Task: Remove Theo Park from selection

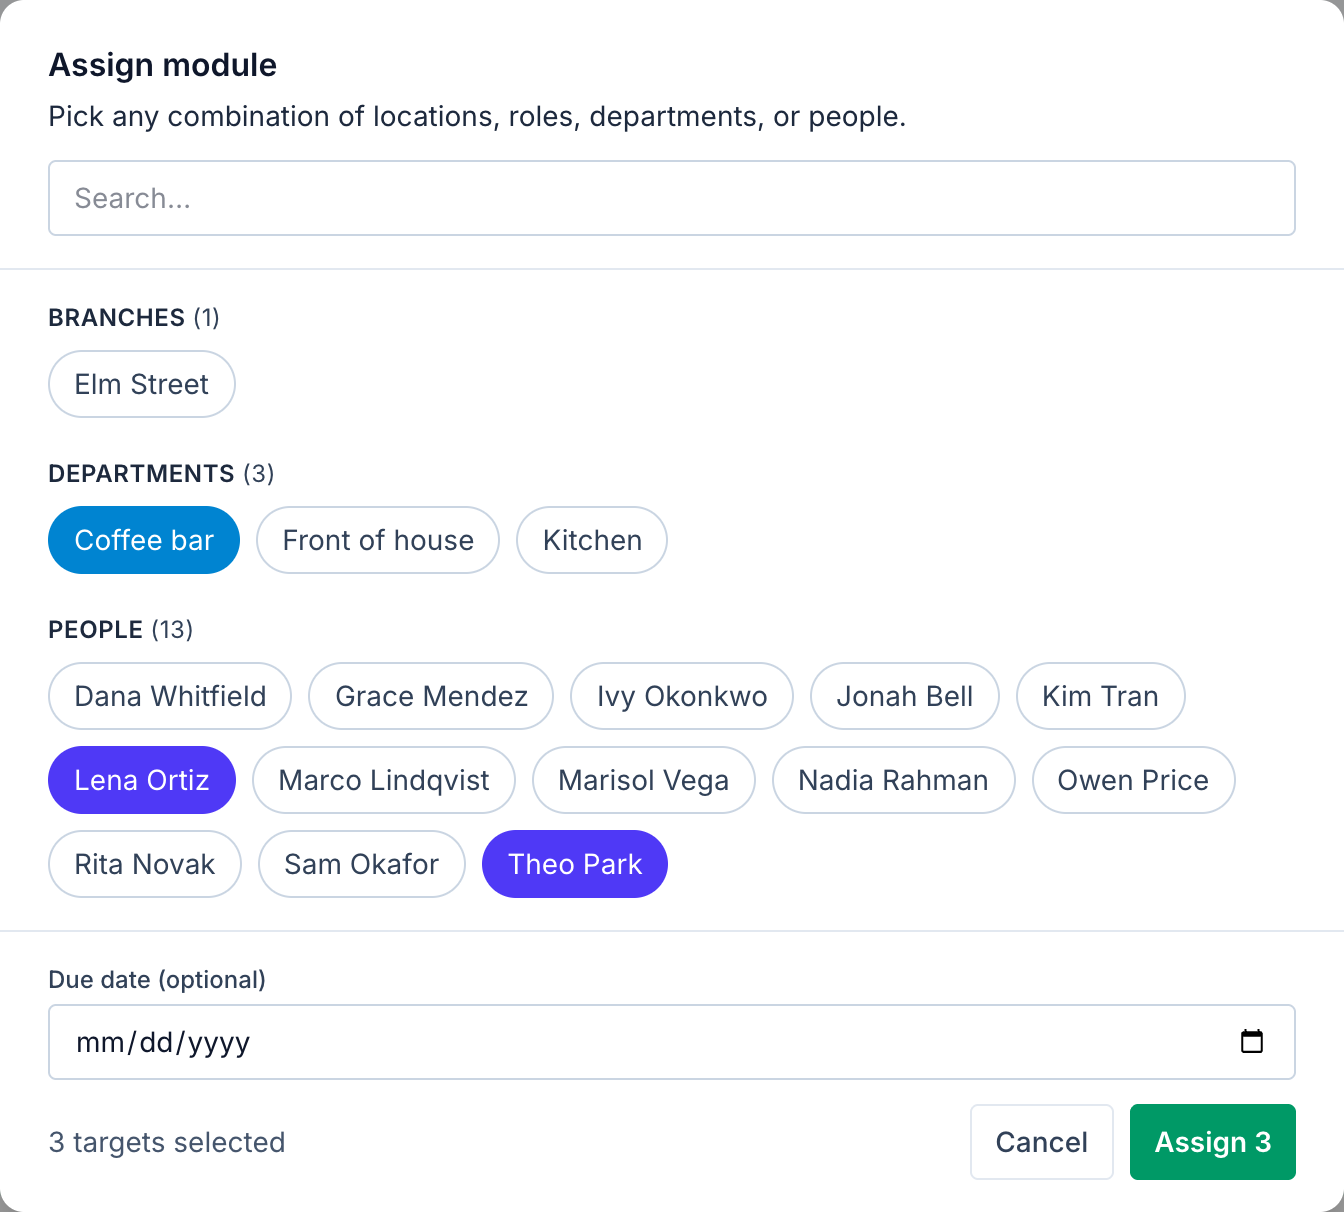Action: pos(575,864)
